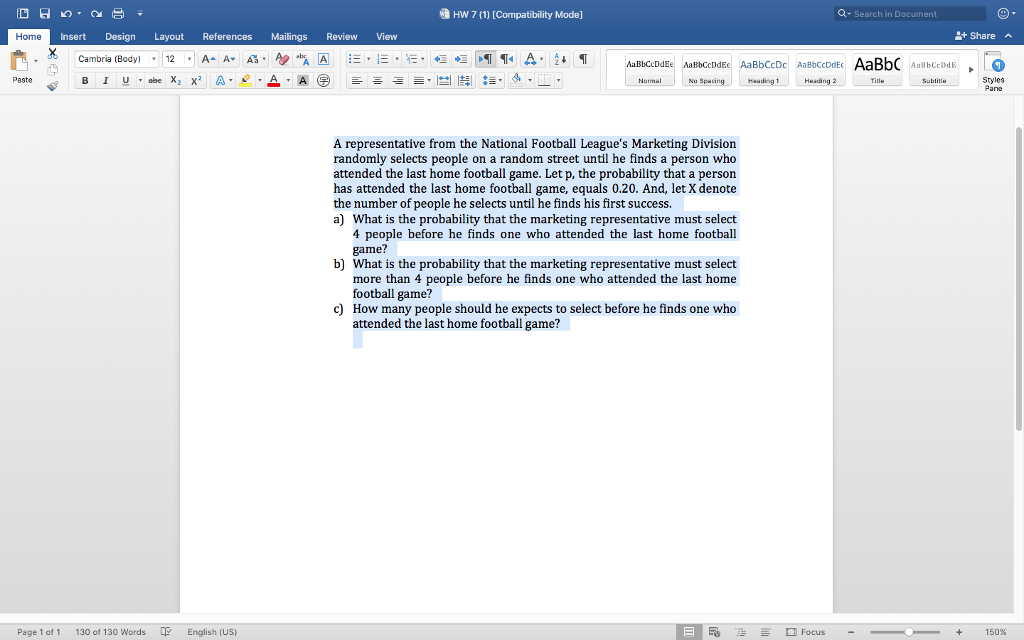This screenshot has width=1024, height=640.
Task: Select the Format Painter tool
Action: click(x=53, y=86)
